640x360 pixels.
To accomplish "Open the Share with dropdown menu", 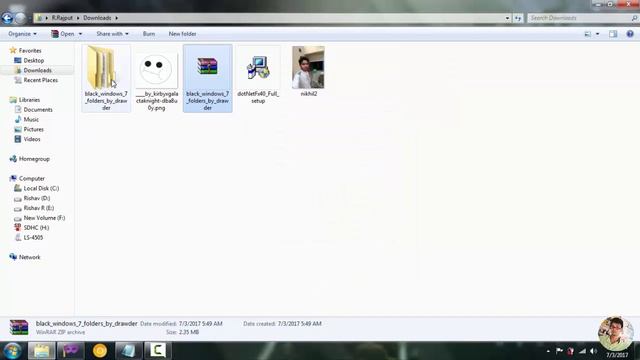I will pos(112,34).
